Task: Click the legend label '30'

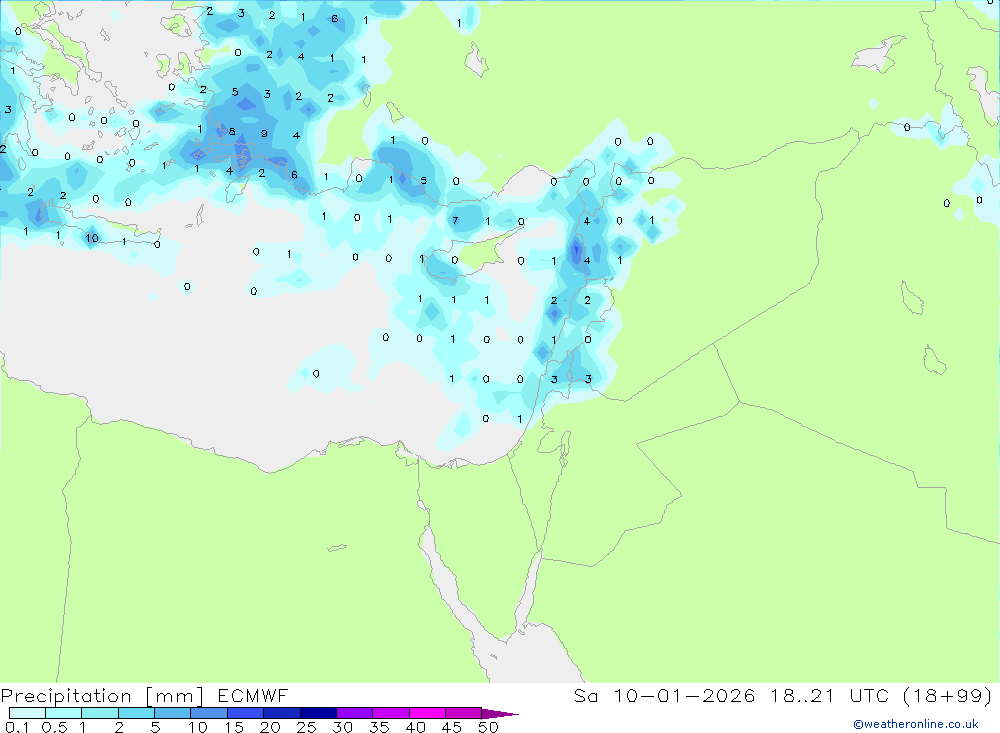Action: point(342,727)
